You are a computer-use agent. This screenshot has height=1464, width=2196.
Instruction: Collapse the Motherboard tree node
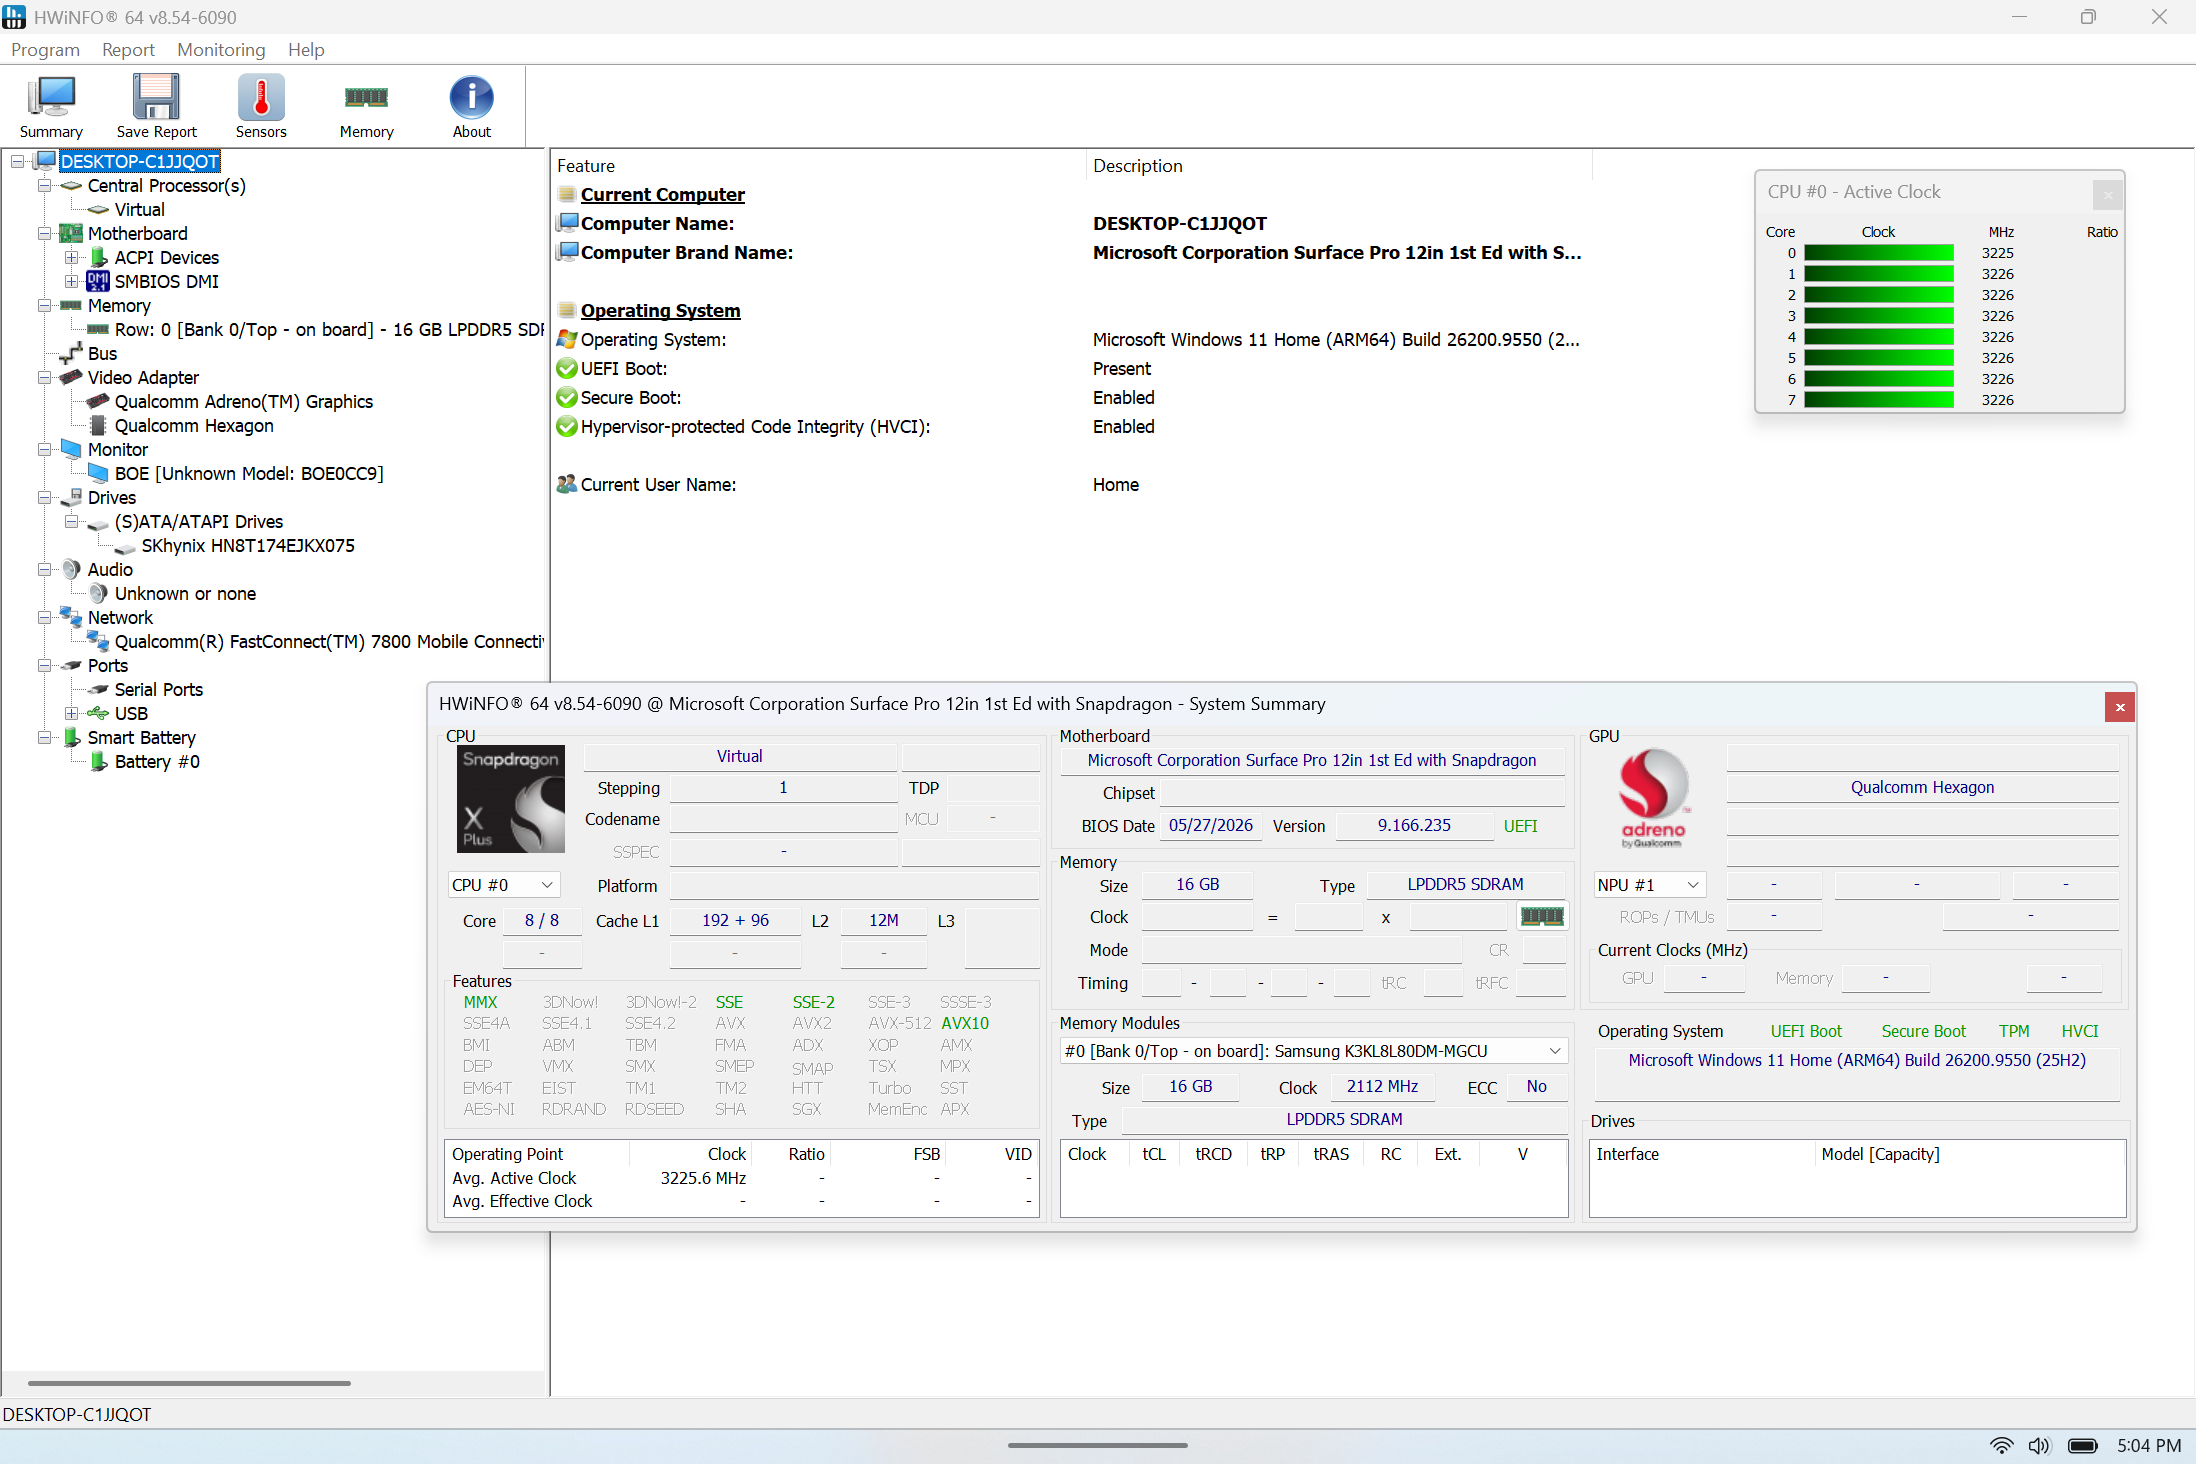click(44, 233)
